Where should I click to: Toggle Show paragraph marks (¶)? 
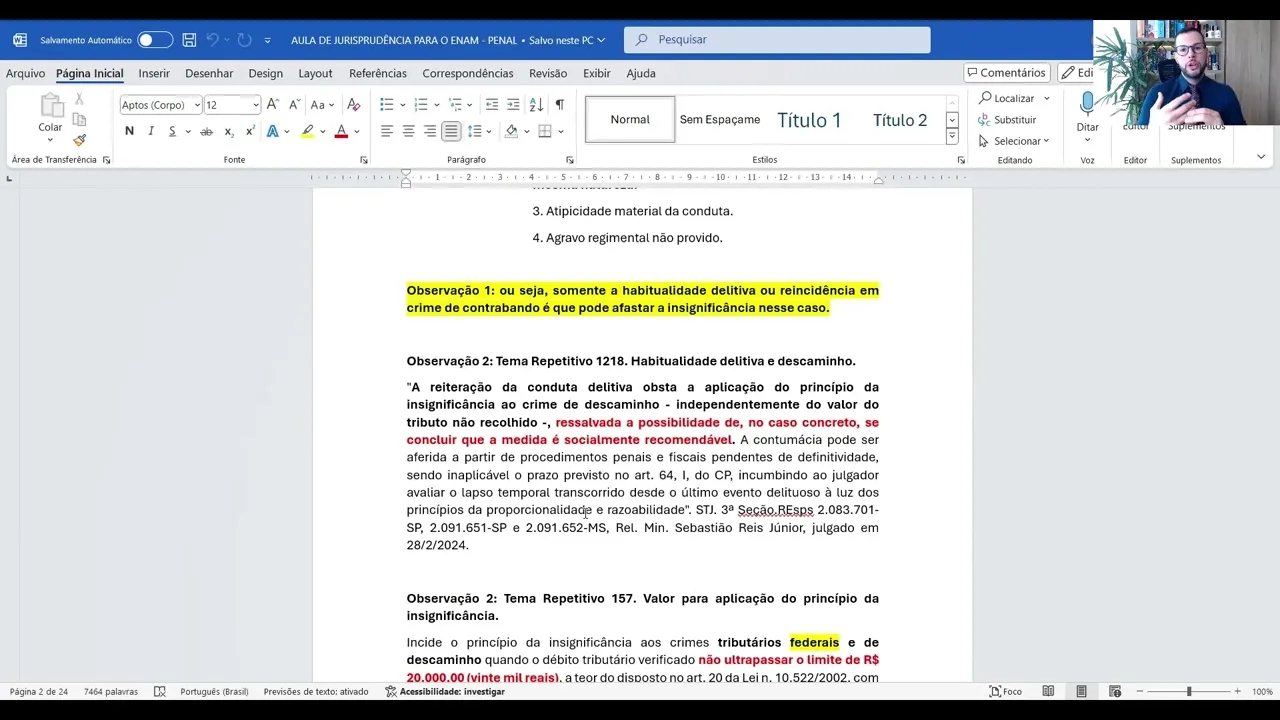(x=559, y=105)
